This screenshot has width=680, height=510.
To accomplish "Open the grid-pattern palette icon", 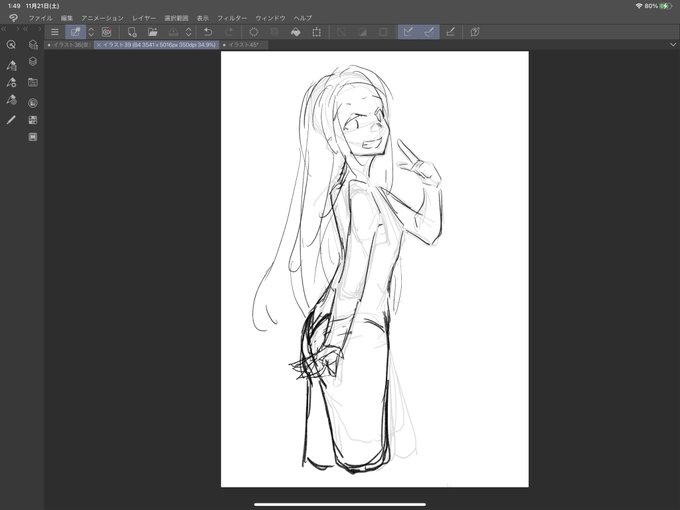I will point(33,120).
